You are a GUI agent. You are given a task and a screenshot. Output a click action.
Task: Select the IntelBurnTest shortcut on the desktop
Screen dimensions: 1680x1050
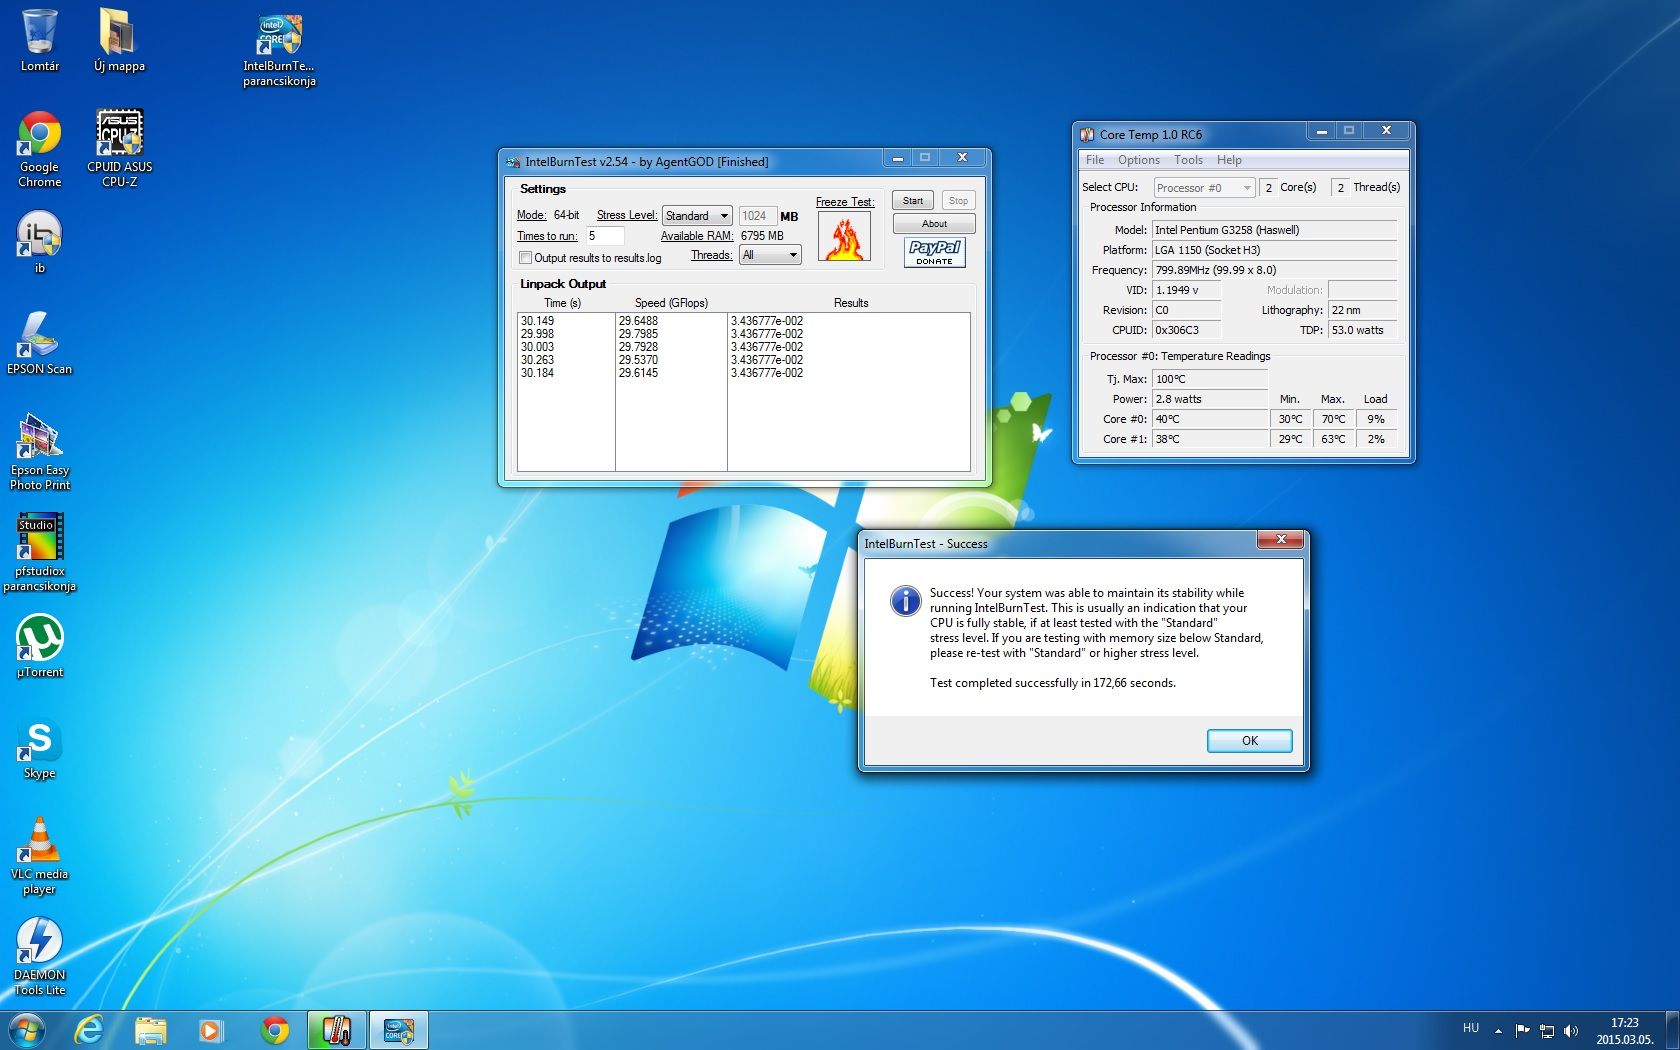pyautogui.click(x=279, y=50)
